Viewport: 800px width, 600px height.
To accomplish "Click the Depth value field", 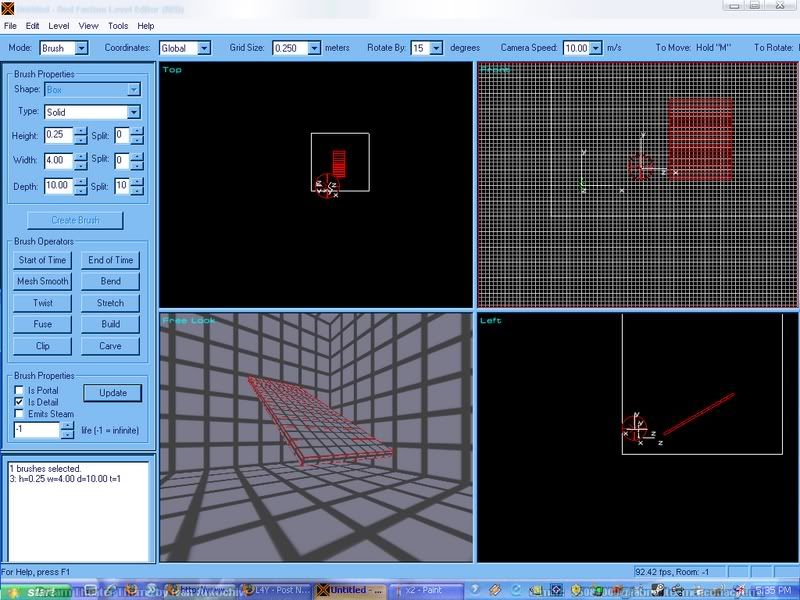I will [x=59, y=186].
